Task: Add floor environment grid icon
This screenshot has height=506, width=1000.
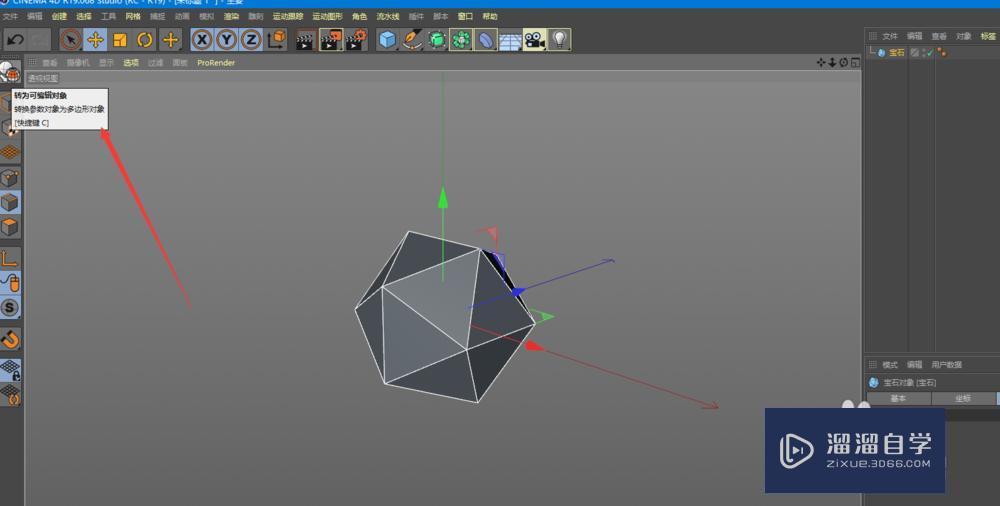Action: [x=510, y=40]
